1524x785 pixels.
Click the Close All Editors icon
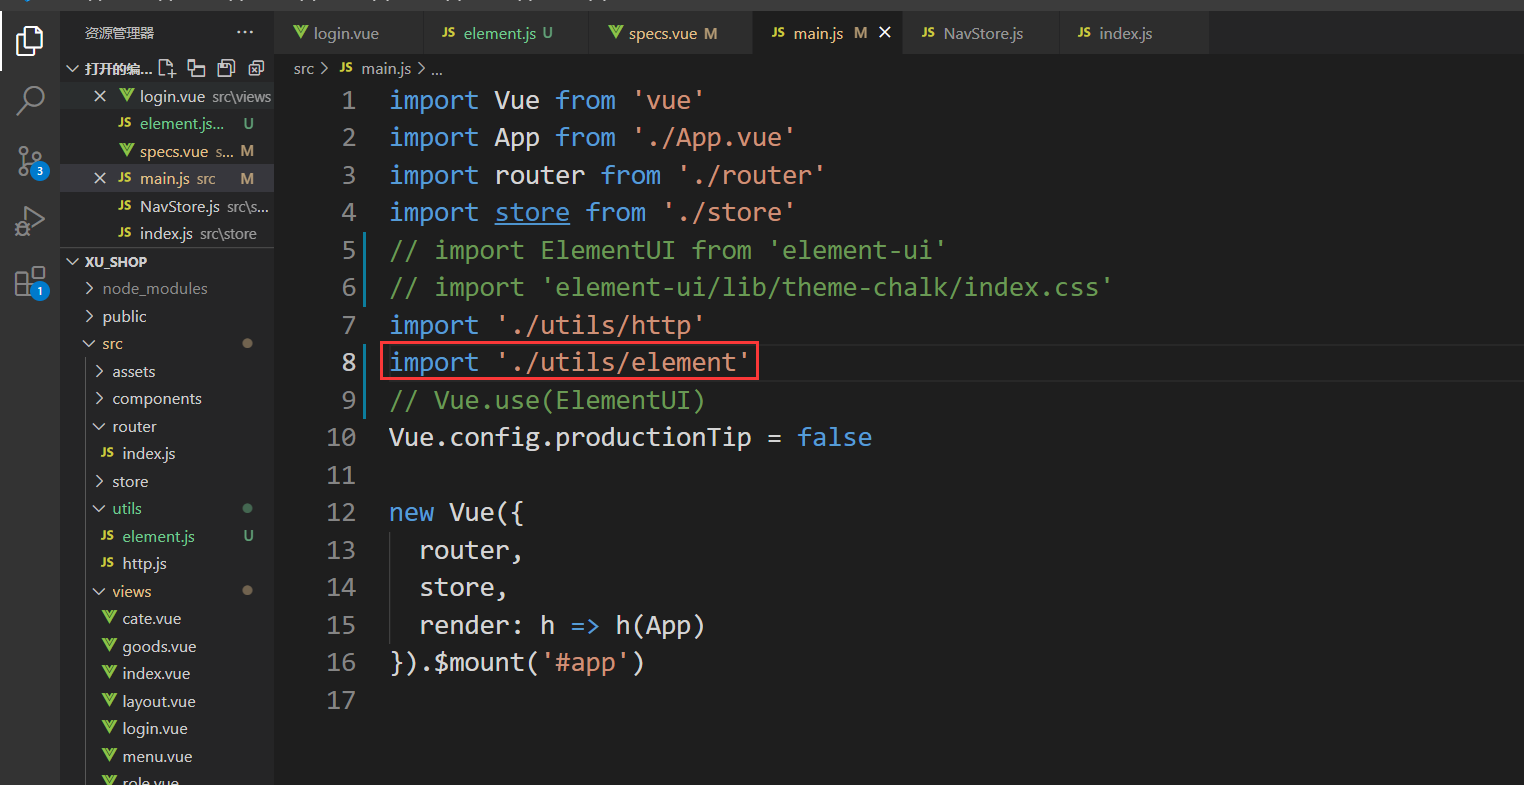point(256,68)
